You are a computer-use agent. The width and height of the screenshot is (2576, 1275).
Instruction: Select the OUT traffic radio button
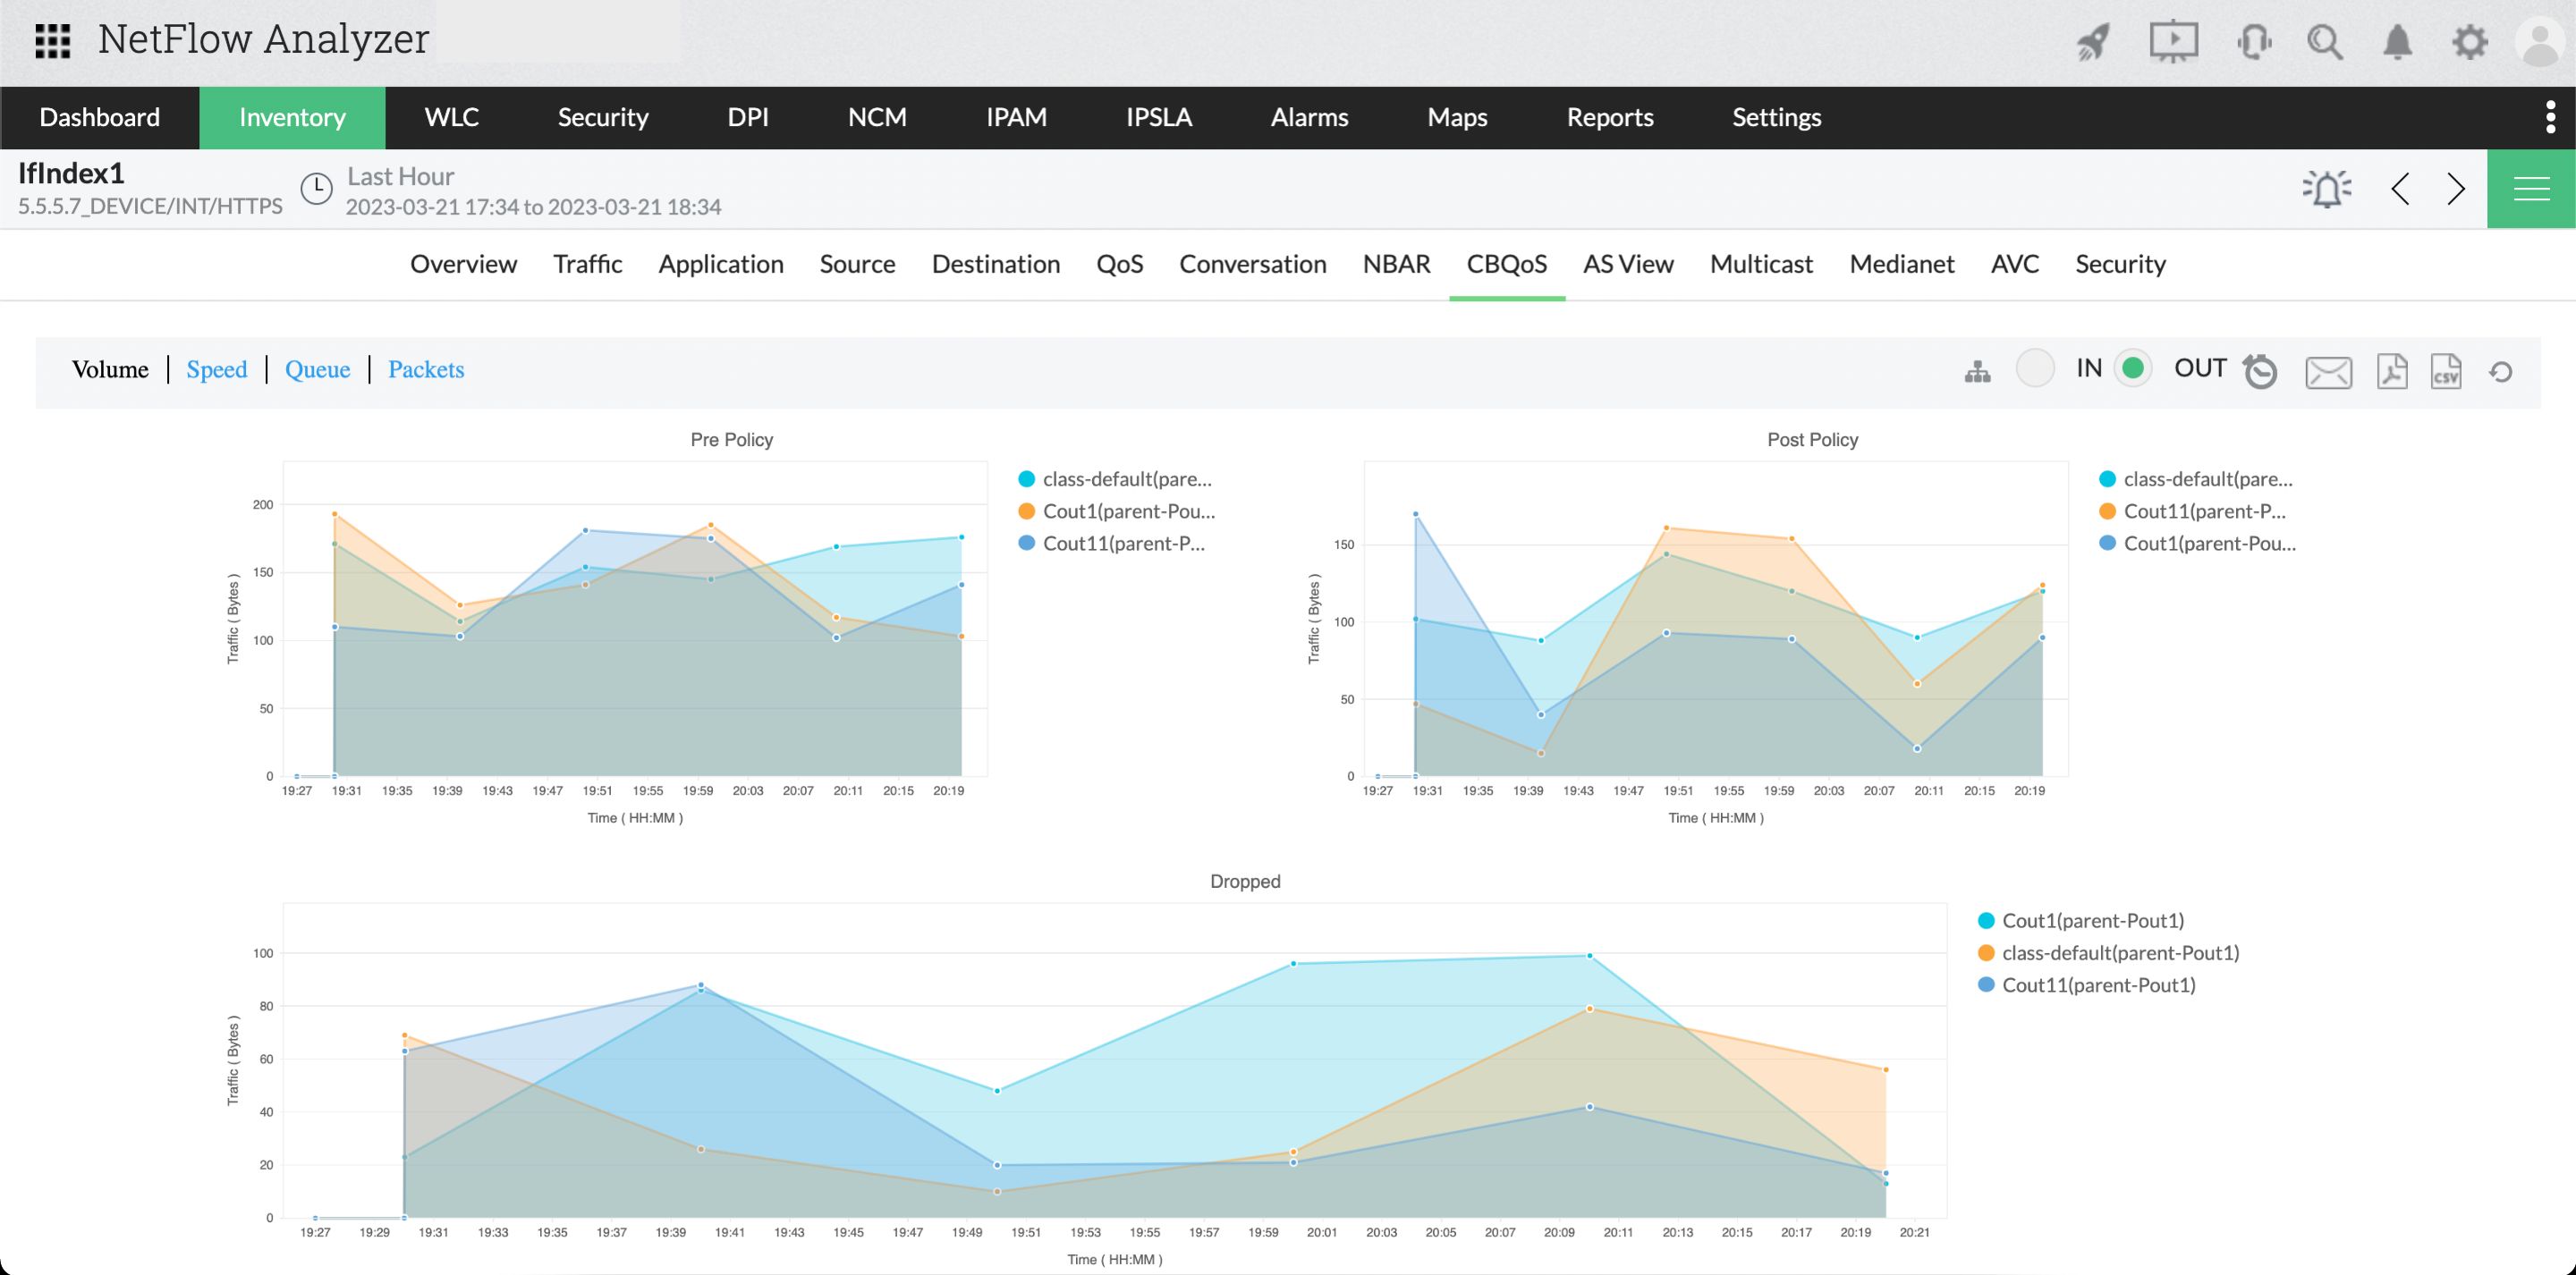(x=2132, y=368)
